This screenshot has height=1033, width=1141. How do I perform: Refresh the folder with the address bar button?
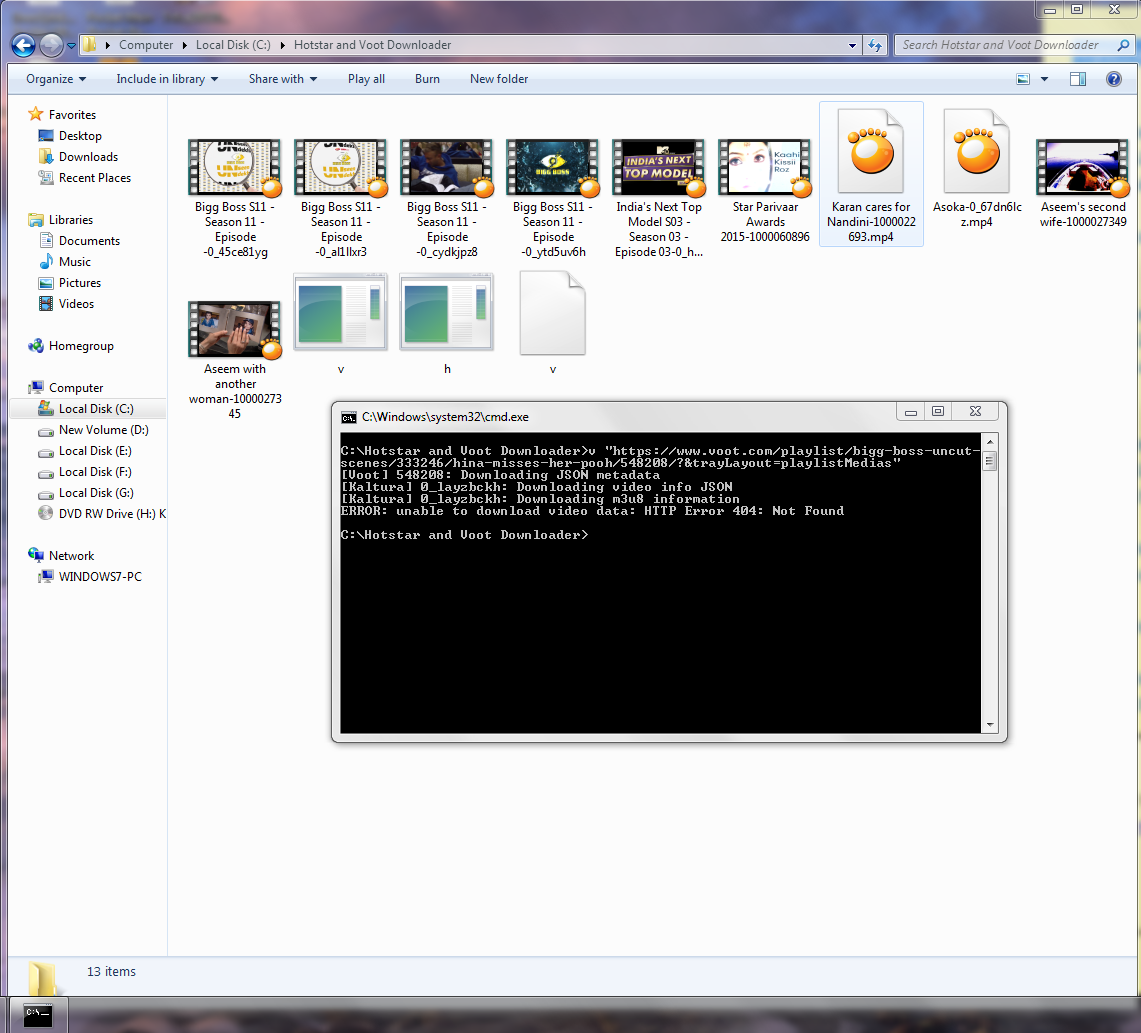coord(875,45)
